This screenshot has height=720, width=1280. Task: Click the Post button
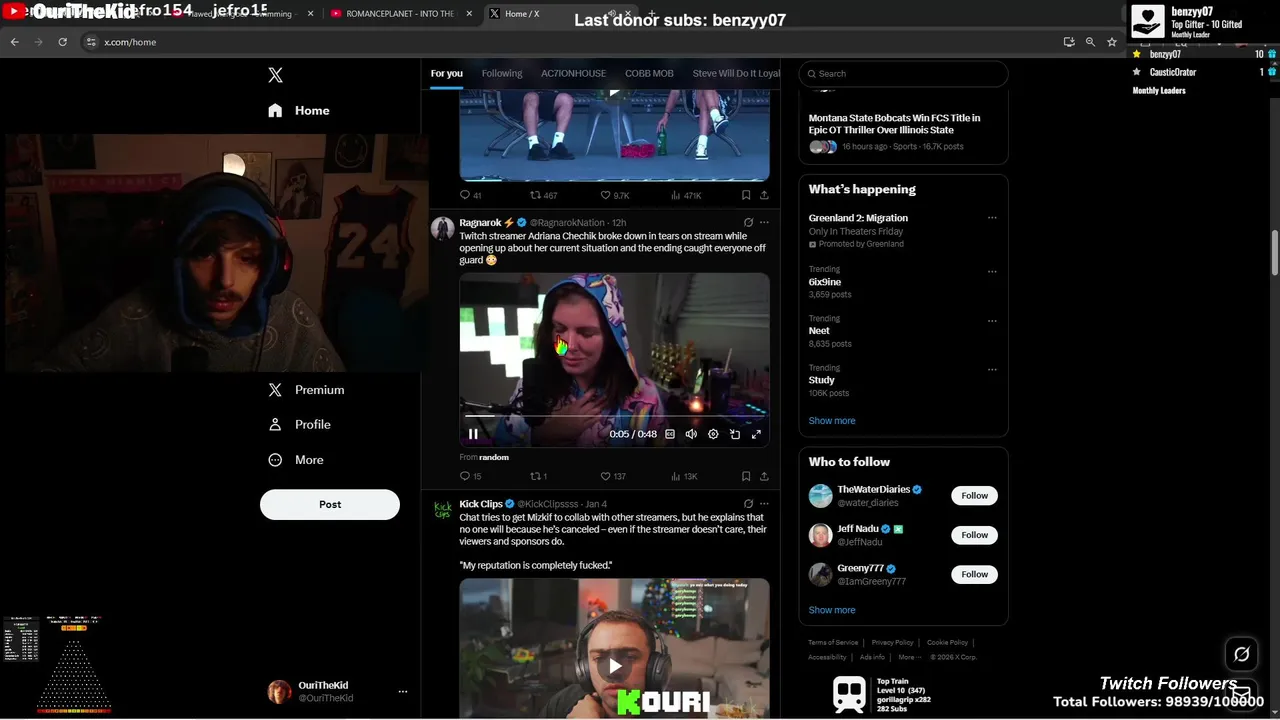330,505
